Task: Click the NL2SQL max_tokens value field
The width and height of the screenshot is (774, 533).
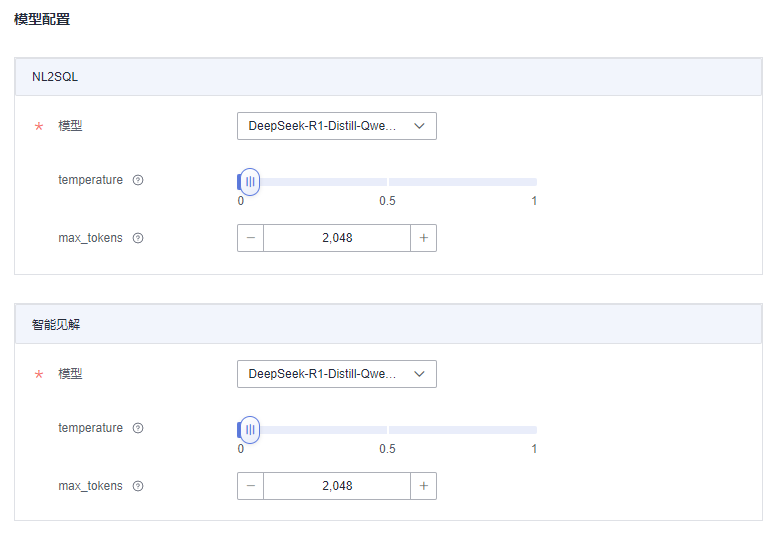Action: click(337, 238)
